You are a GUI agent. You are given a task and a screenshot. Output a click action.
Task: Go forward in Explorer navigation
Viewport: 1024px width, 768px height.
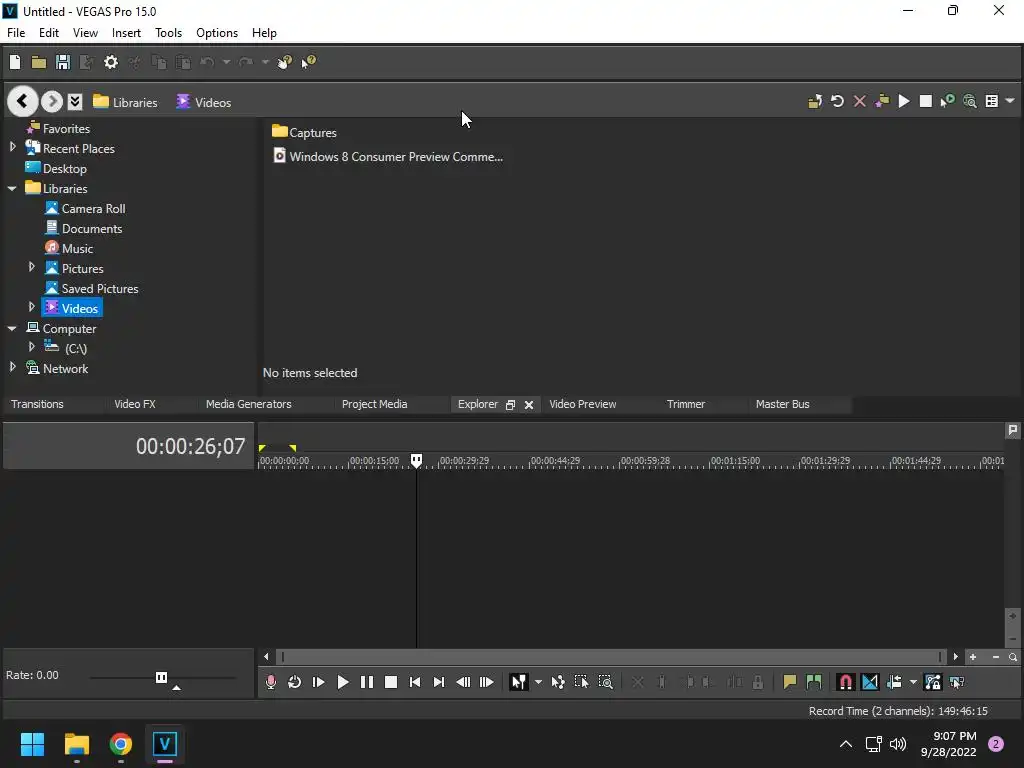click(52, 102)
